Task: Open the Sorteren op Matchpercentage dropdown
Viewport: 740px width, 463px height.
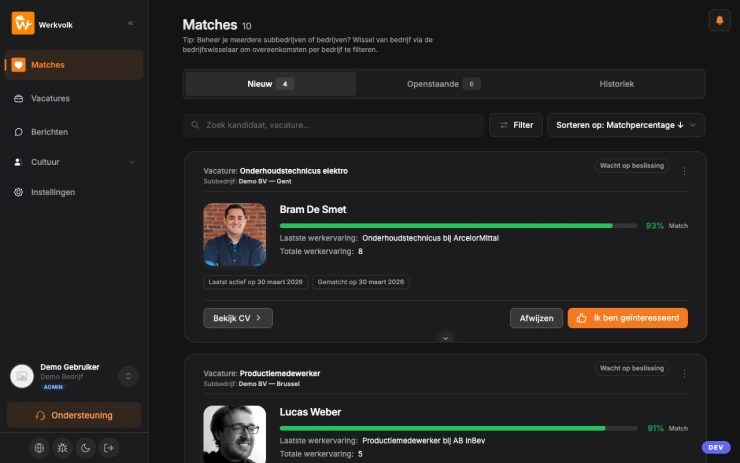Action: [625, 125]
